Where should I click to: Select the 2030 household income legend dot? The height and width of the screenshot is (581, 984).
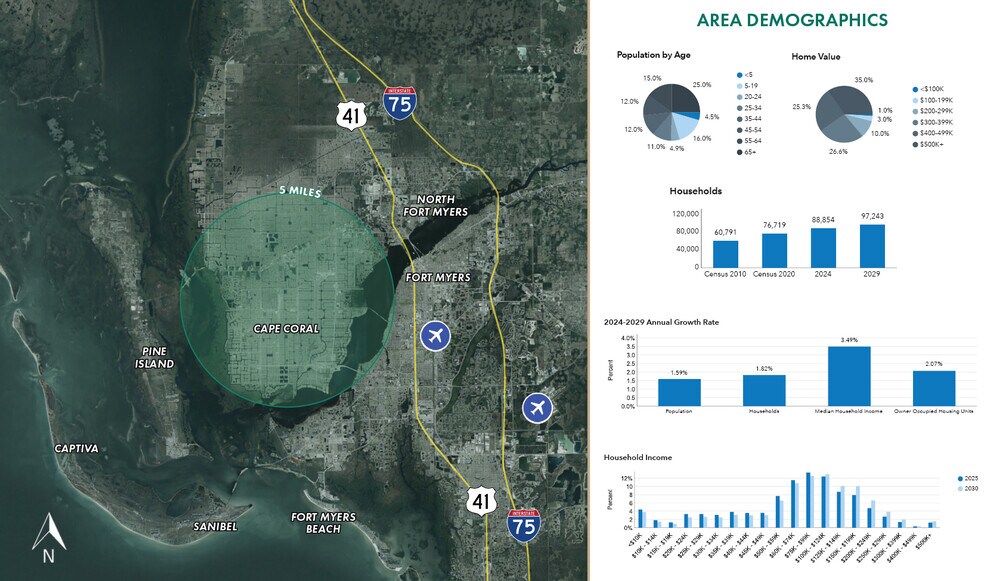(x=960, y=488)
